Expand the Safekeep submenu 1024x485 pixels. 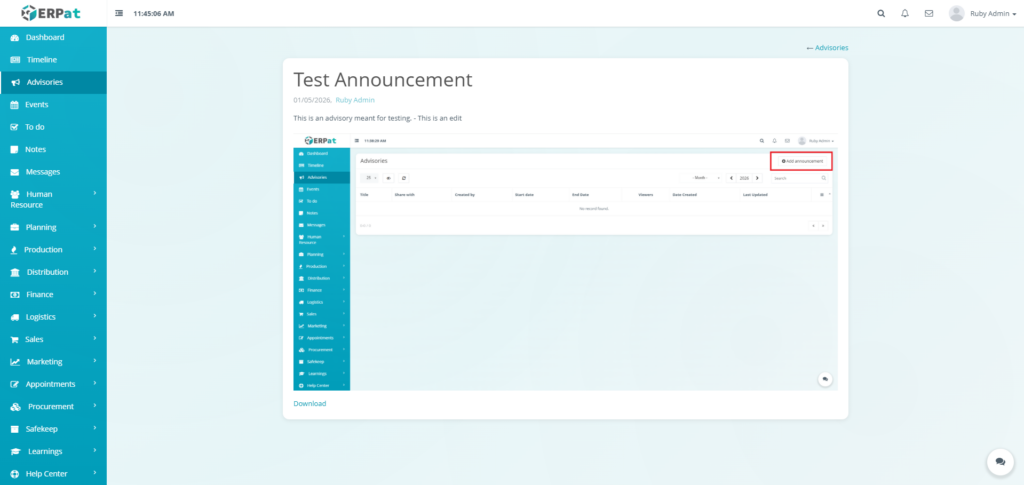pyautogui.click(x=95, y=428)
